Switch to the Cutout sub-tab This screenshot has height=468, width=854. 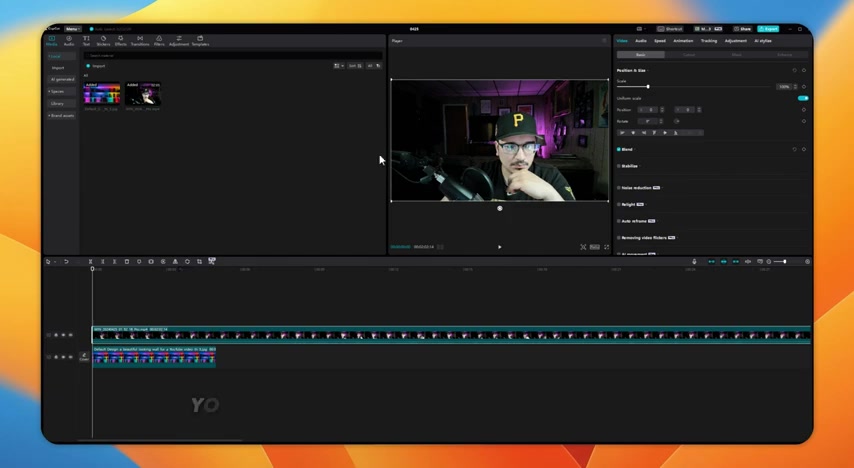pyautogui.click(x=688, y=55)
